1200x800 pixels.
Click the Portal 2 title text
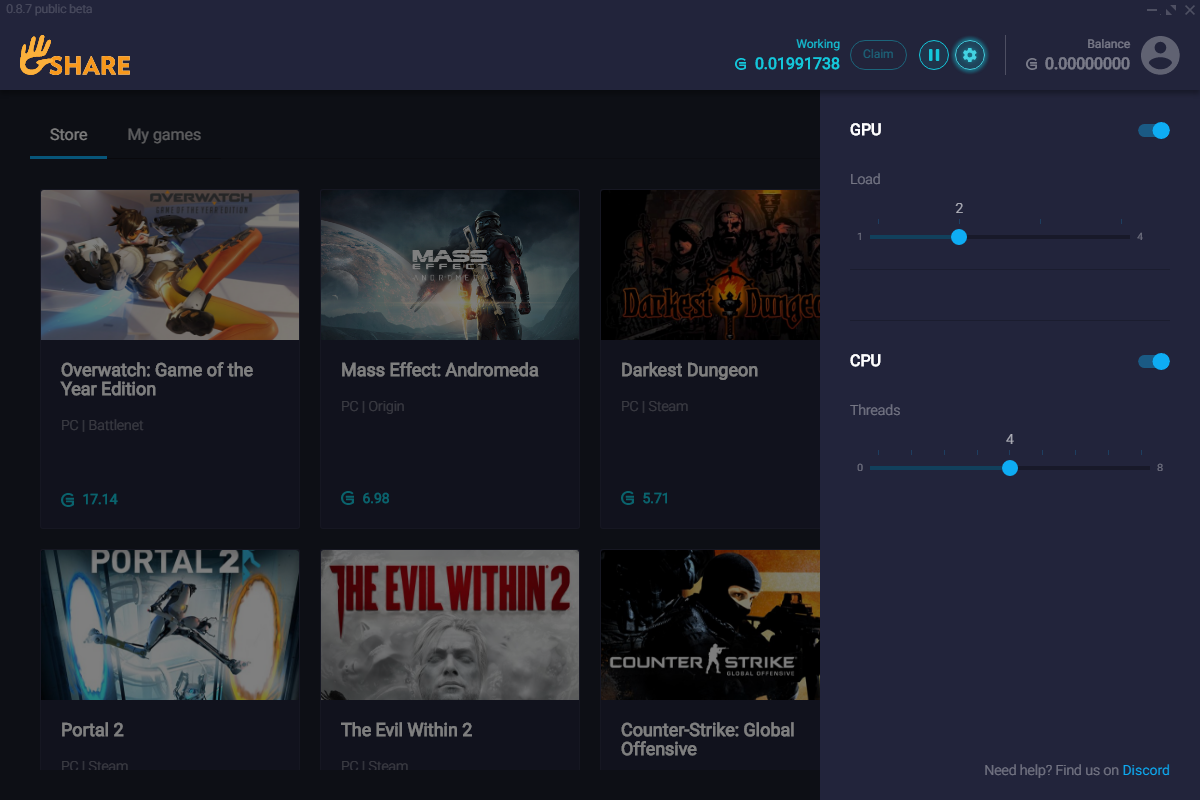click(92, 730)
